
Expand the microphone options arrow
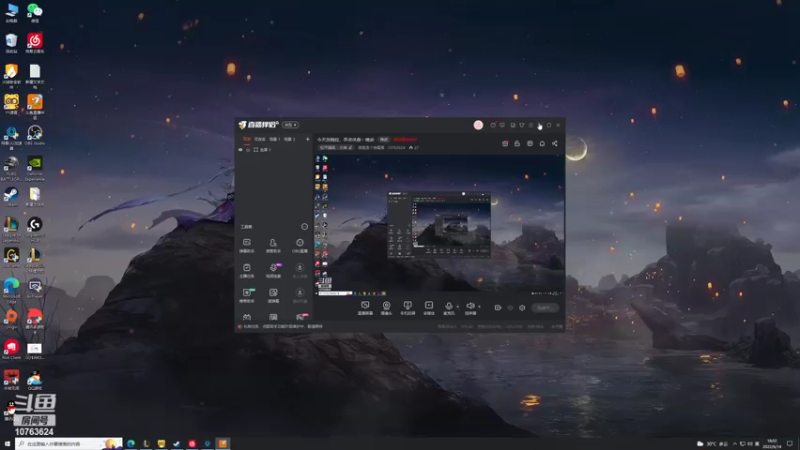[x=458, y=307]
